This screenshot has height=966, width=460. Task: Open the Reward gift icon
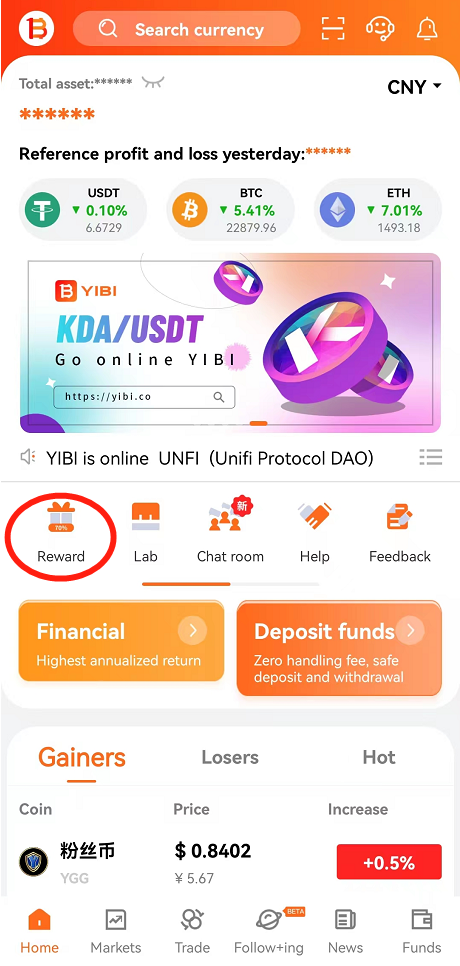[x=60, y=517]
